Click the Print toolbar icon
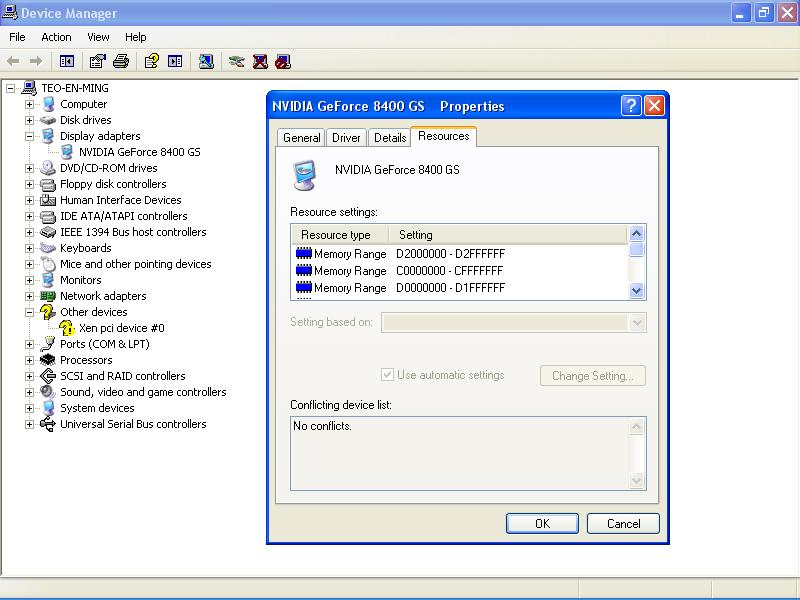The width and height of the screenshot is (800, 600). [121, 61]
